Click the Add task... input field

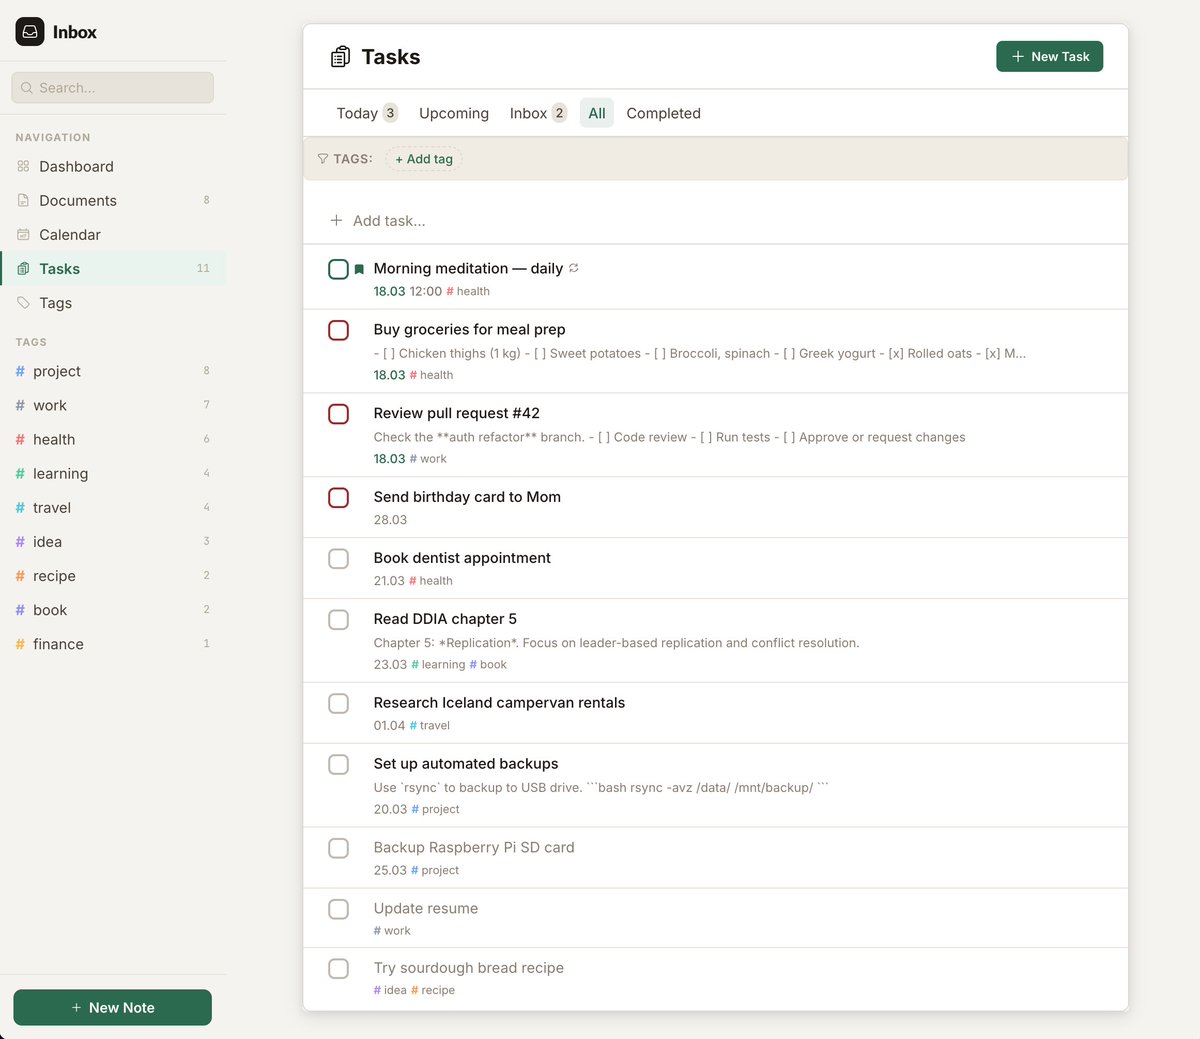tap(715, 220)
